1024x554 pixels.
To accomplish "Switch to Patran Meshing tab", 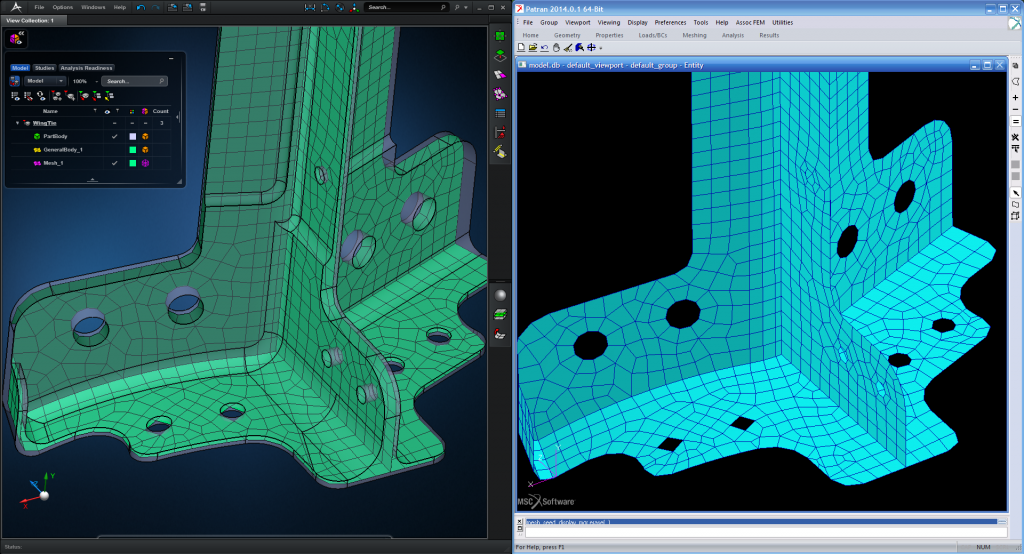I will click(x=694, y=35).
